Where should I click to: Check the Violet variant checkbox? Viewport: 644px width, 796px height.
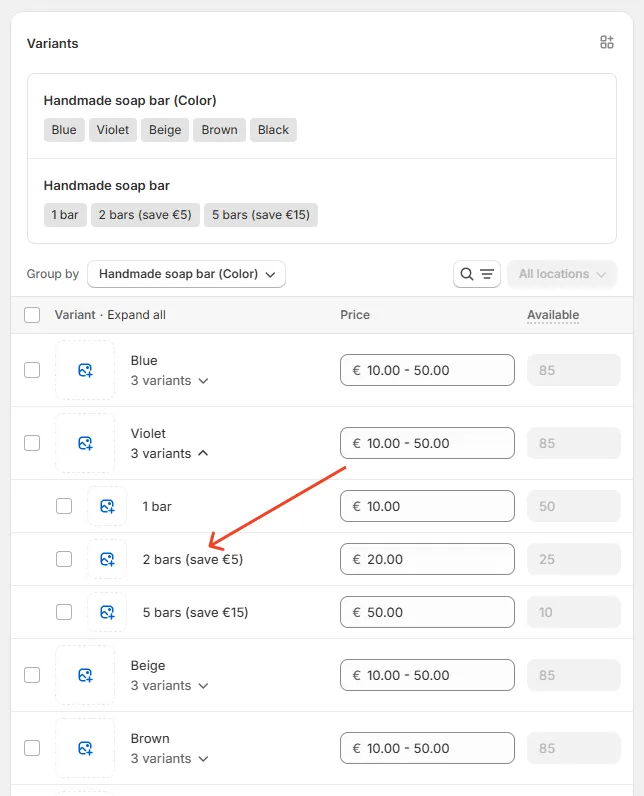[x=32, y=443]
